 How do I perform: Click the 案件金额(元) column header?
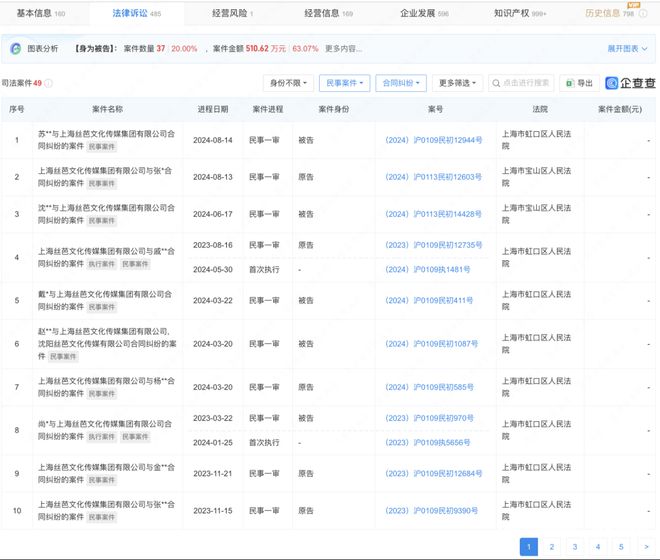620,109
